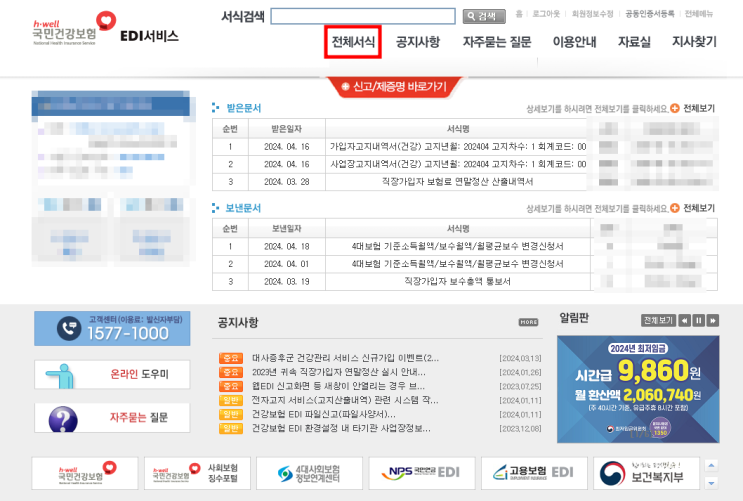Open 고용보험 EDI footer banner

534,473
